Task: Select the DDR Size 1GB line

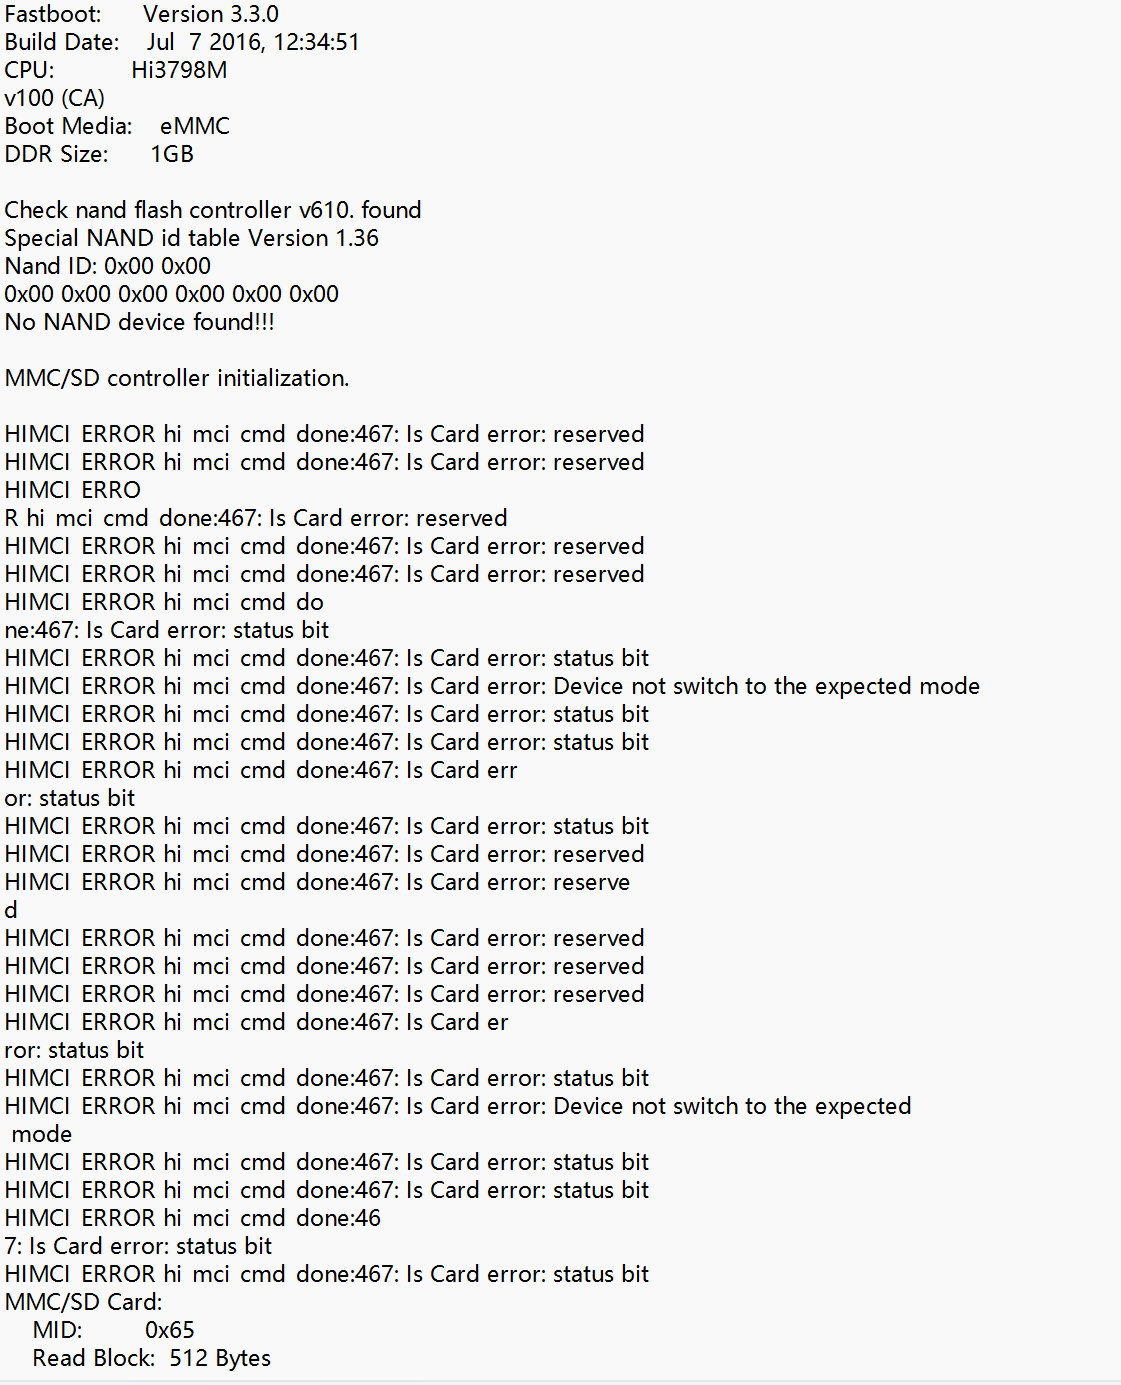Action: pos(99,155)
